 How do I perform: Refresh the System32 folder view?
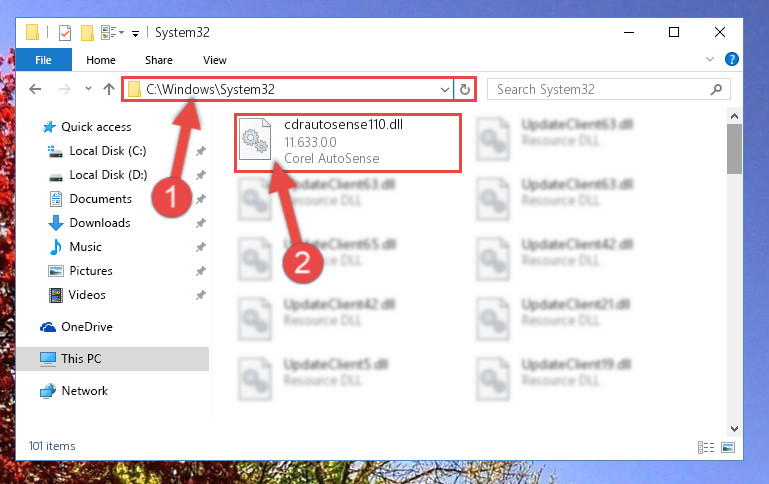[464, 89]
